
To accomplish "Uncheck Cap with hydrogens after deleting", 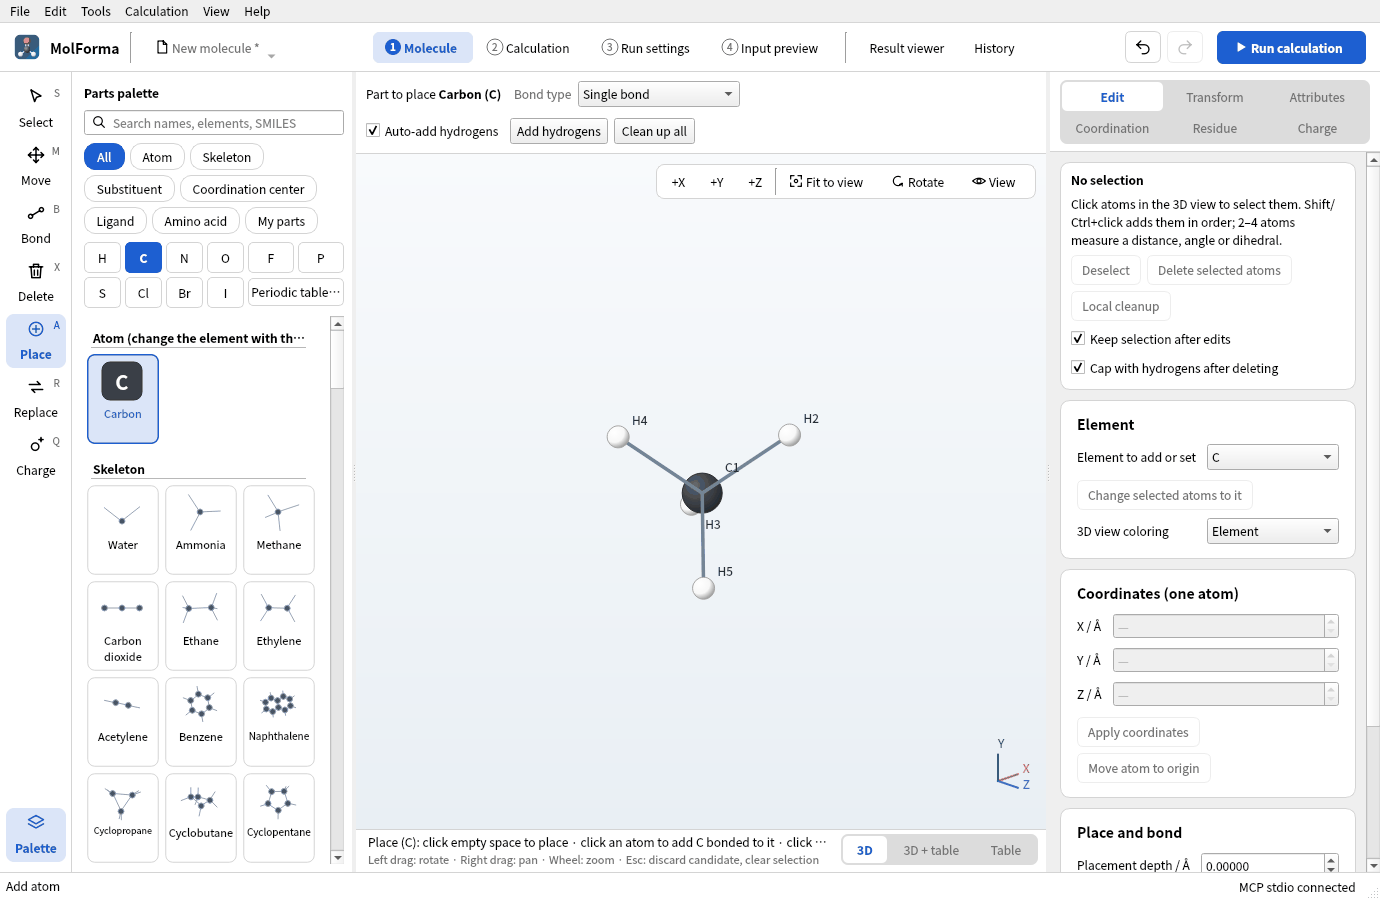I will [x=1078, y=368].
